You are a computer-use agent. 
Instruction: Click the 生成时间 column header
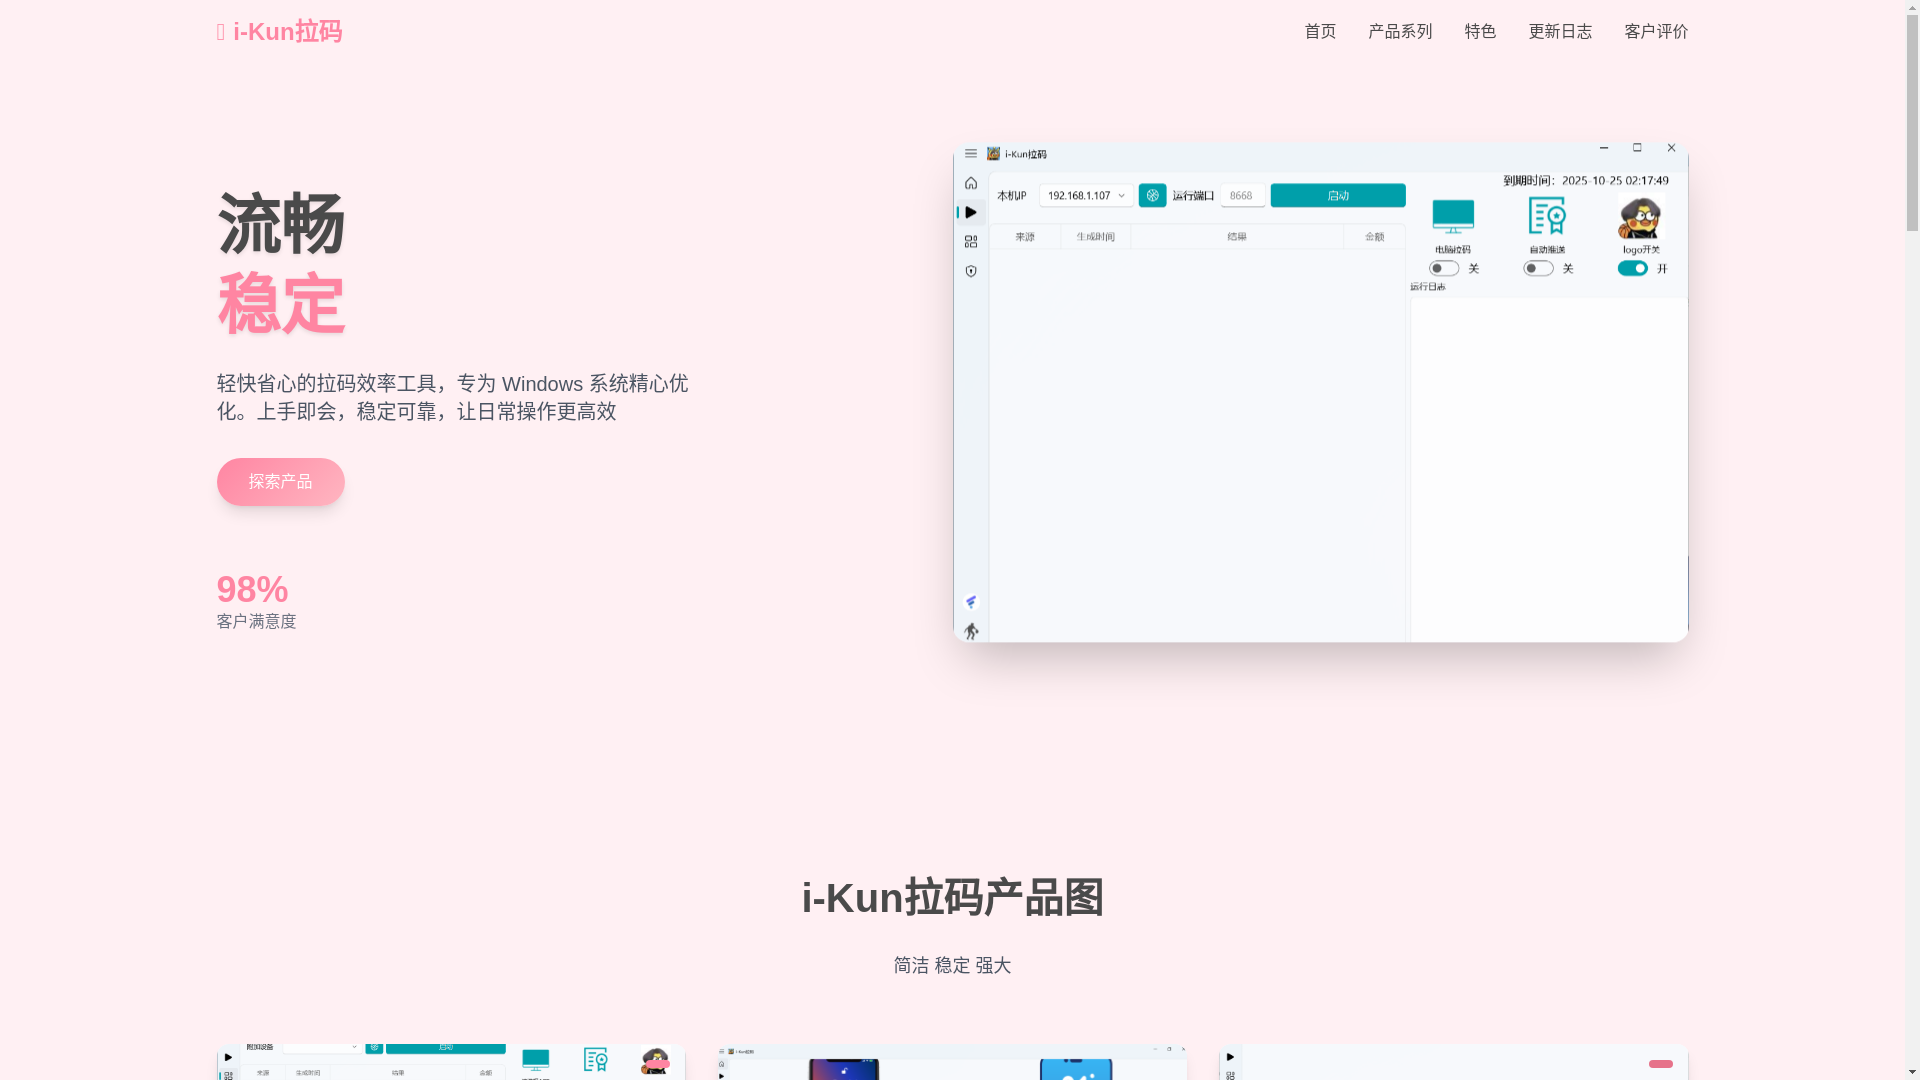[1095, 237]
